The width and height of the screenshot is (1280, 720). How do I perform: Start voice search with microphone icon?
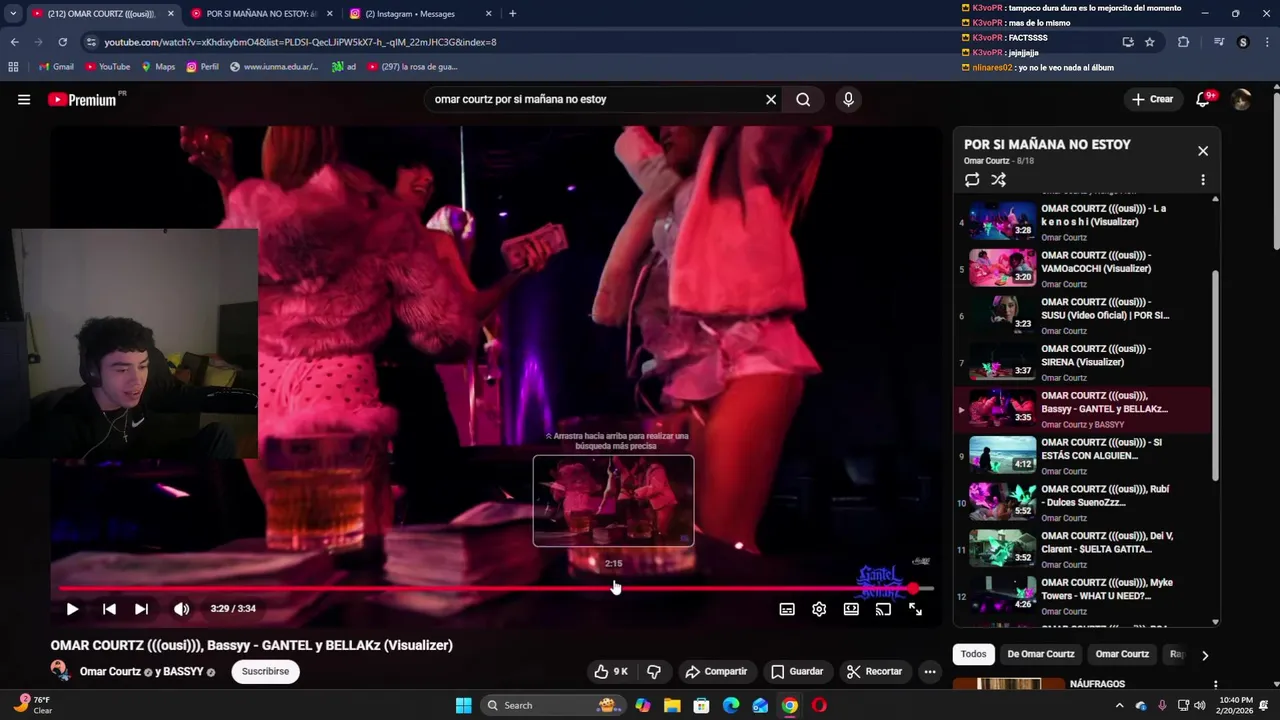(x=848, y=99)
